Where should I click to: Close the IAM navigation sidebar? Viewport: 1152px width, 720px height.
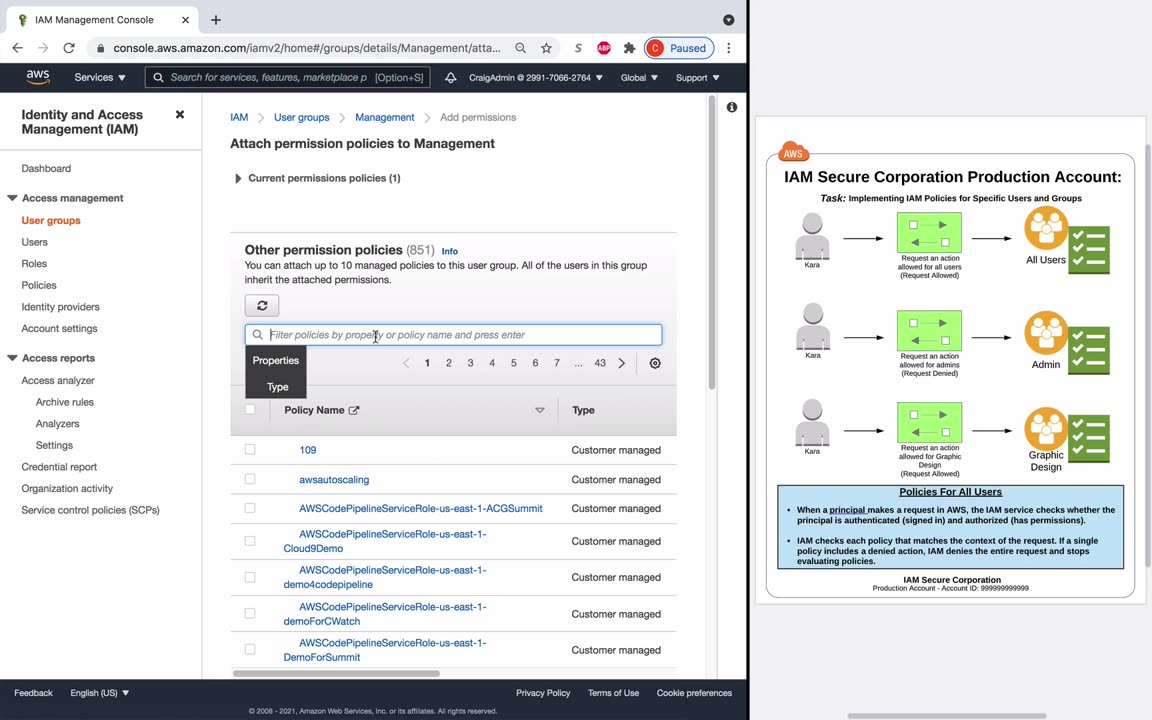[180, 115]
